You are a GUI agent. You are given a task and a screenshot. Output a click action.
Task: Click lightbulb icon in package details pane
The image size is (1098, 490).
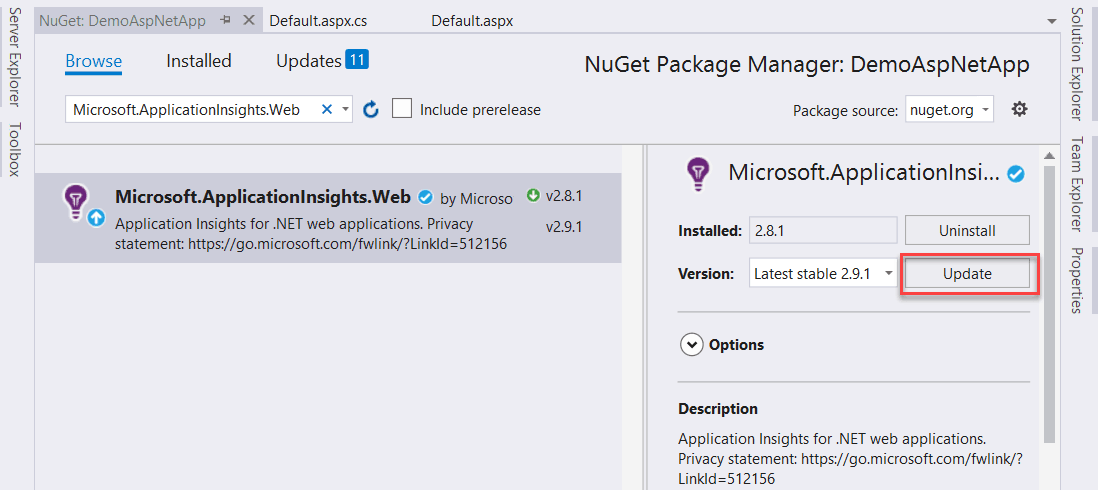(698, 172)
